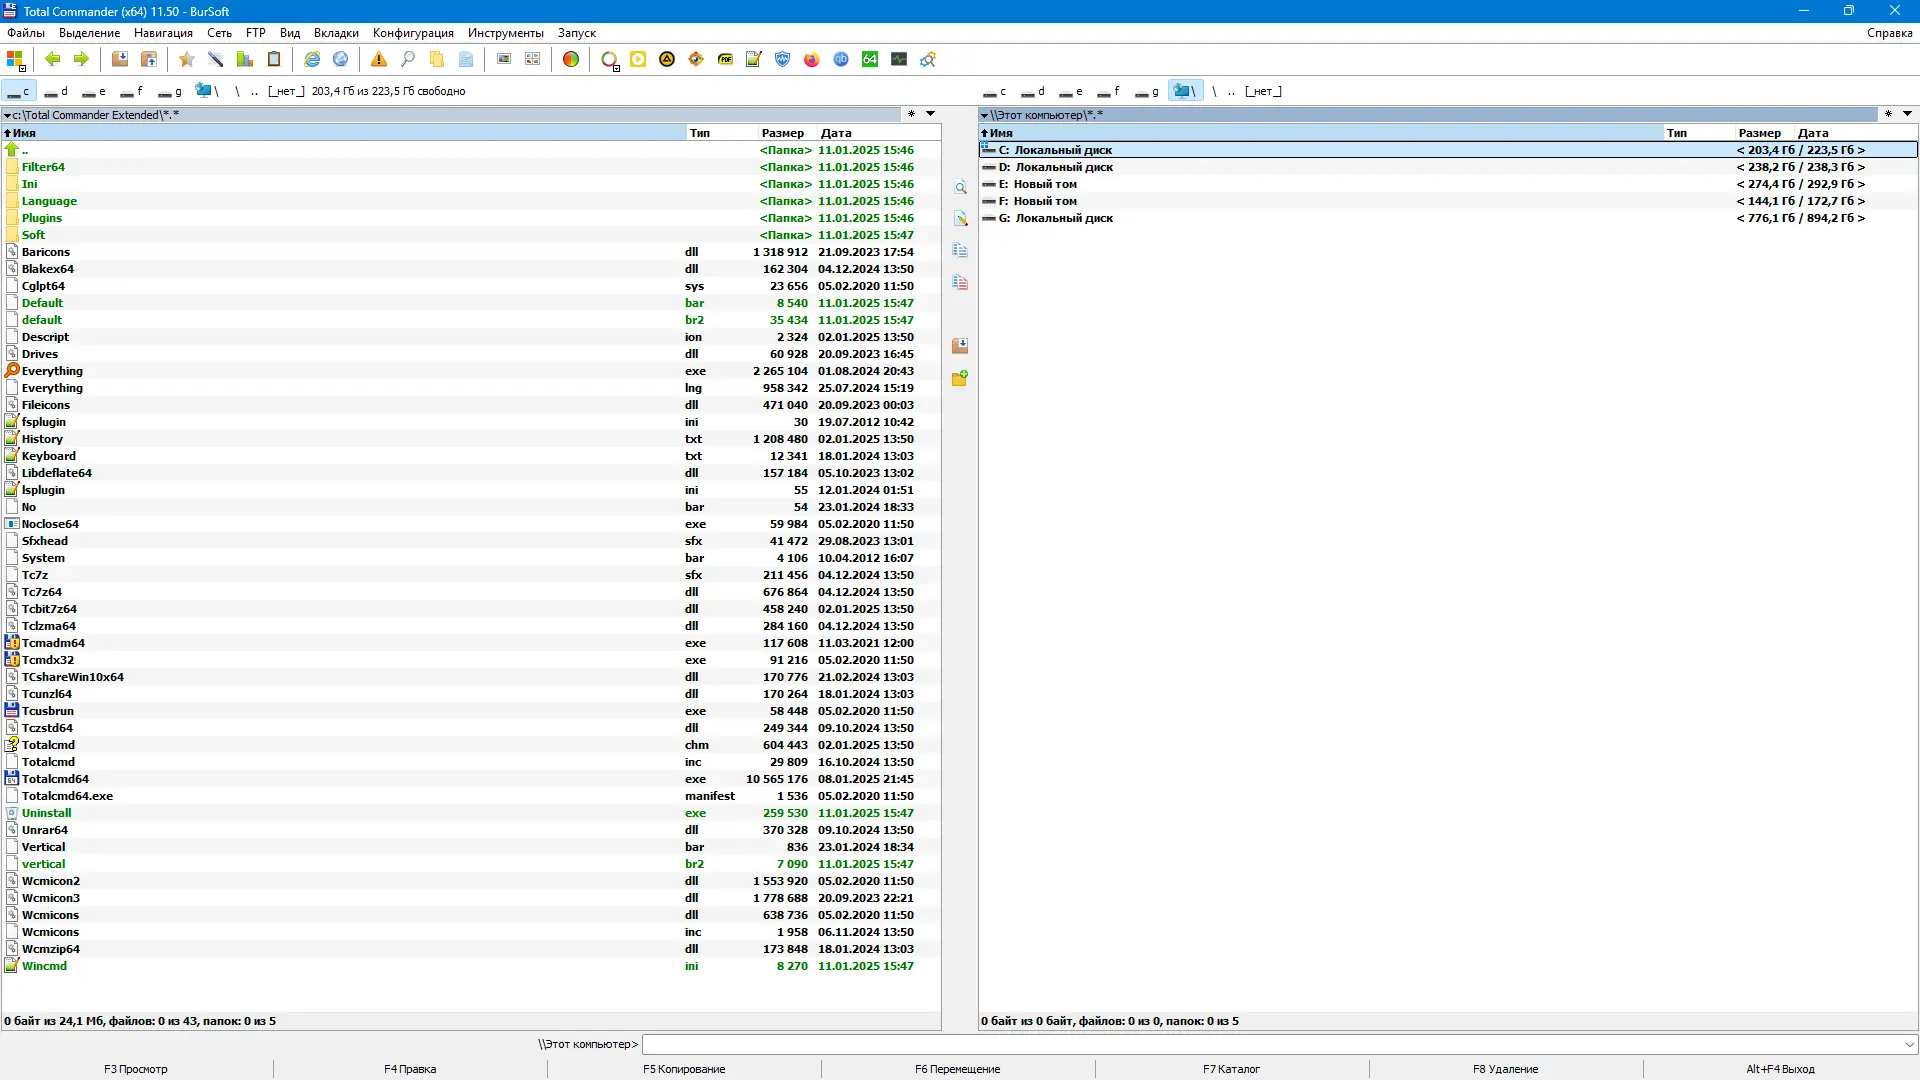
Task: Click the PDF tool icon in toolbar
Action: 725,60
